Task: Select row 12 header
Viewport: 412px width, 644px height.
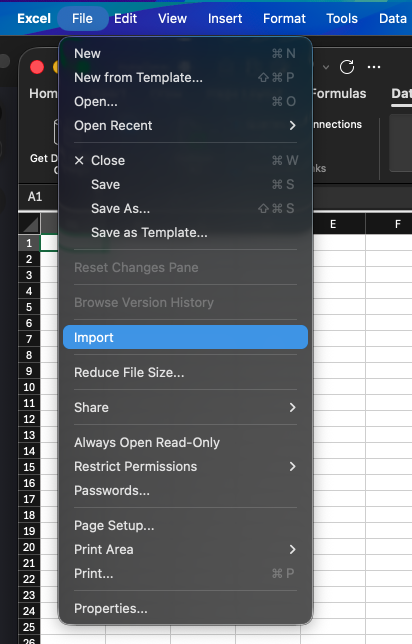Action: 29,419
